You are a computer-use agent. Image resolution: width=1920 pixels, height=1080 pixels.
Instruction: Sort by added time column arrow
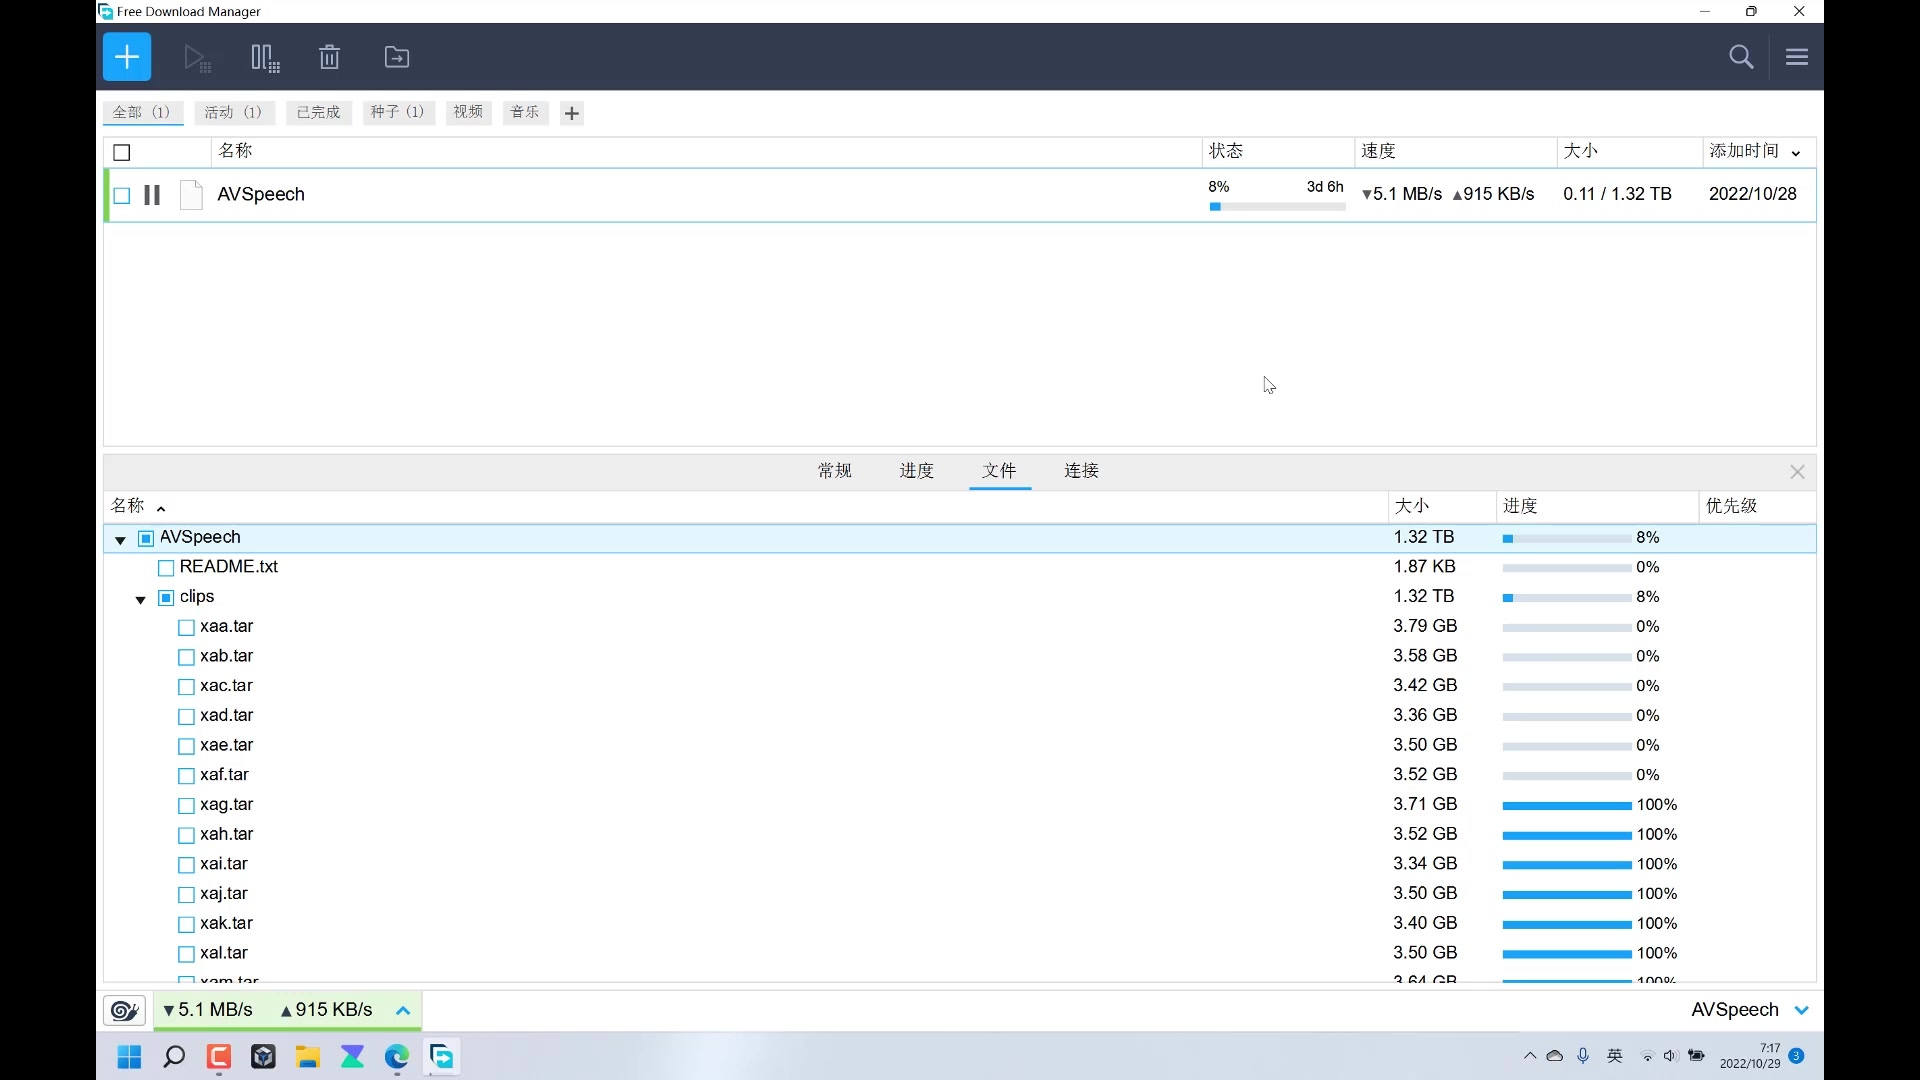click(x=1796, y=153)
